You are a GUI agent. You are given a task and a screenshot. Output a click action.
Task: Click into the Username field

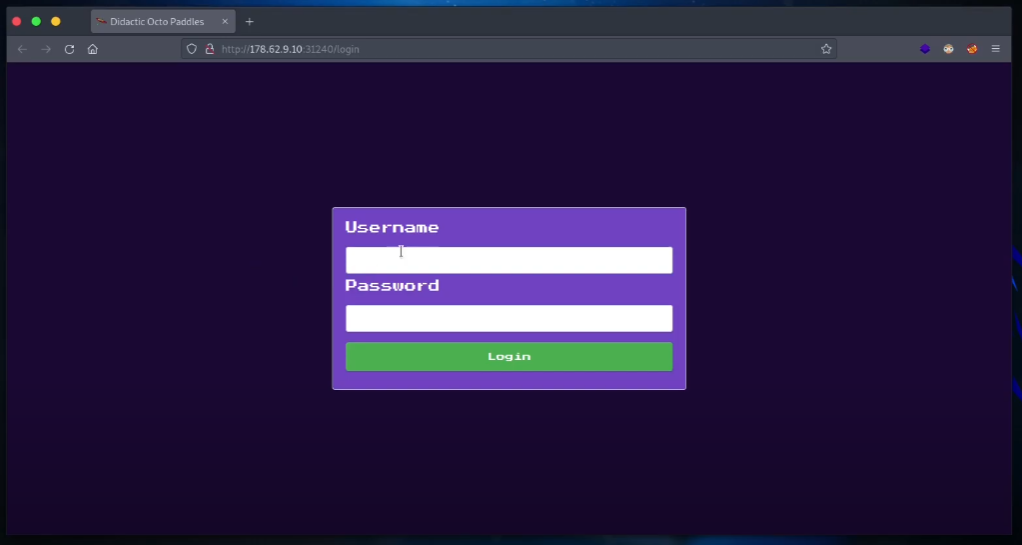coord(509,260)
